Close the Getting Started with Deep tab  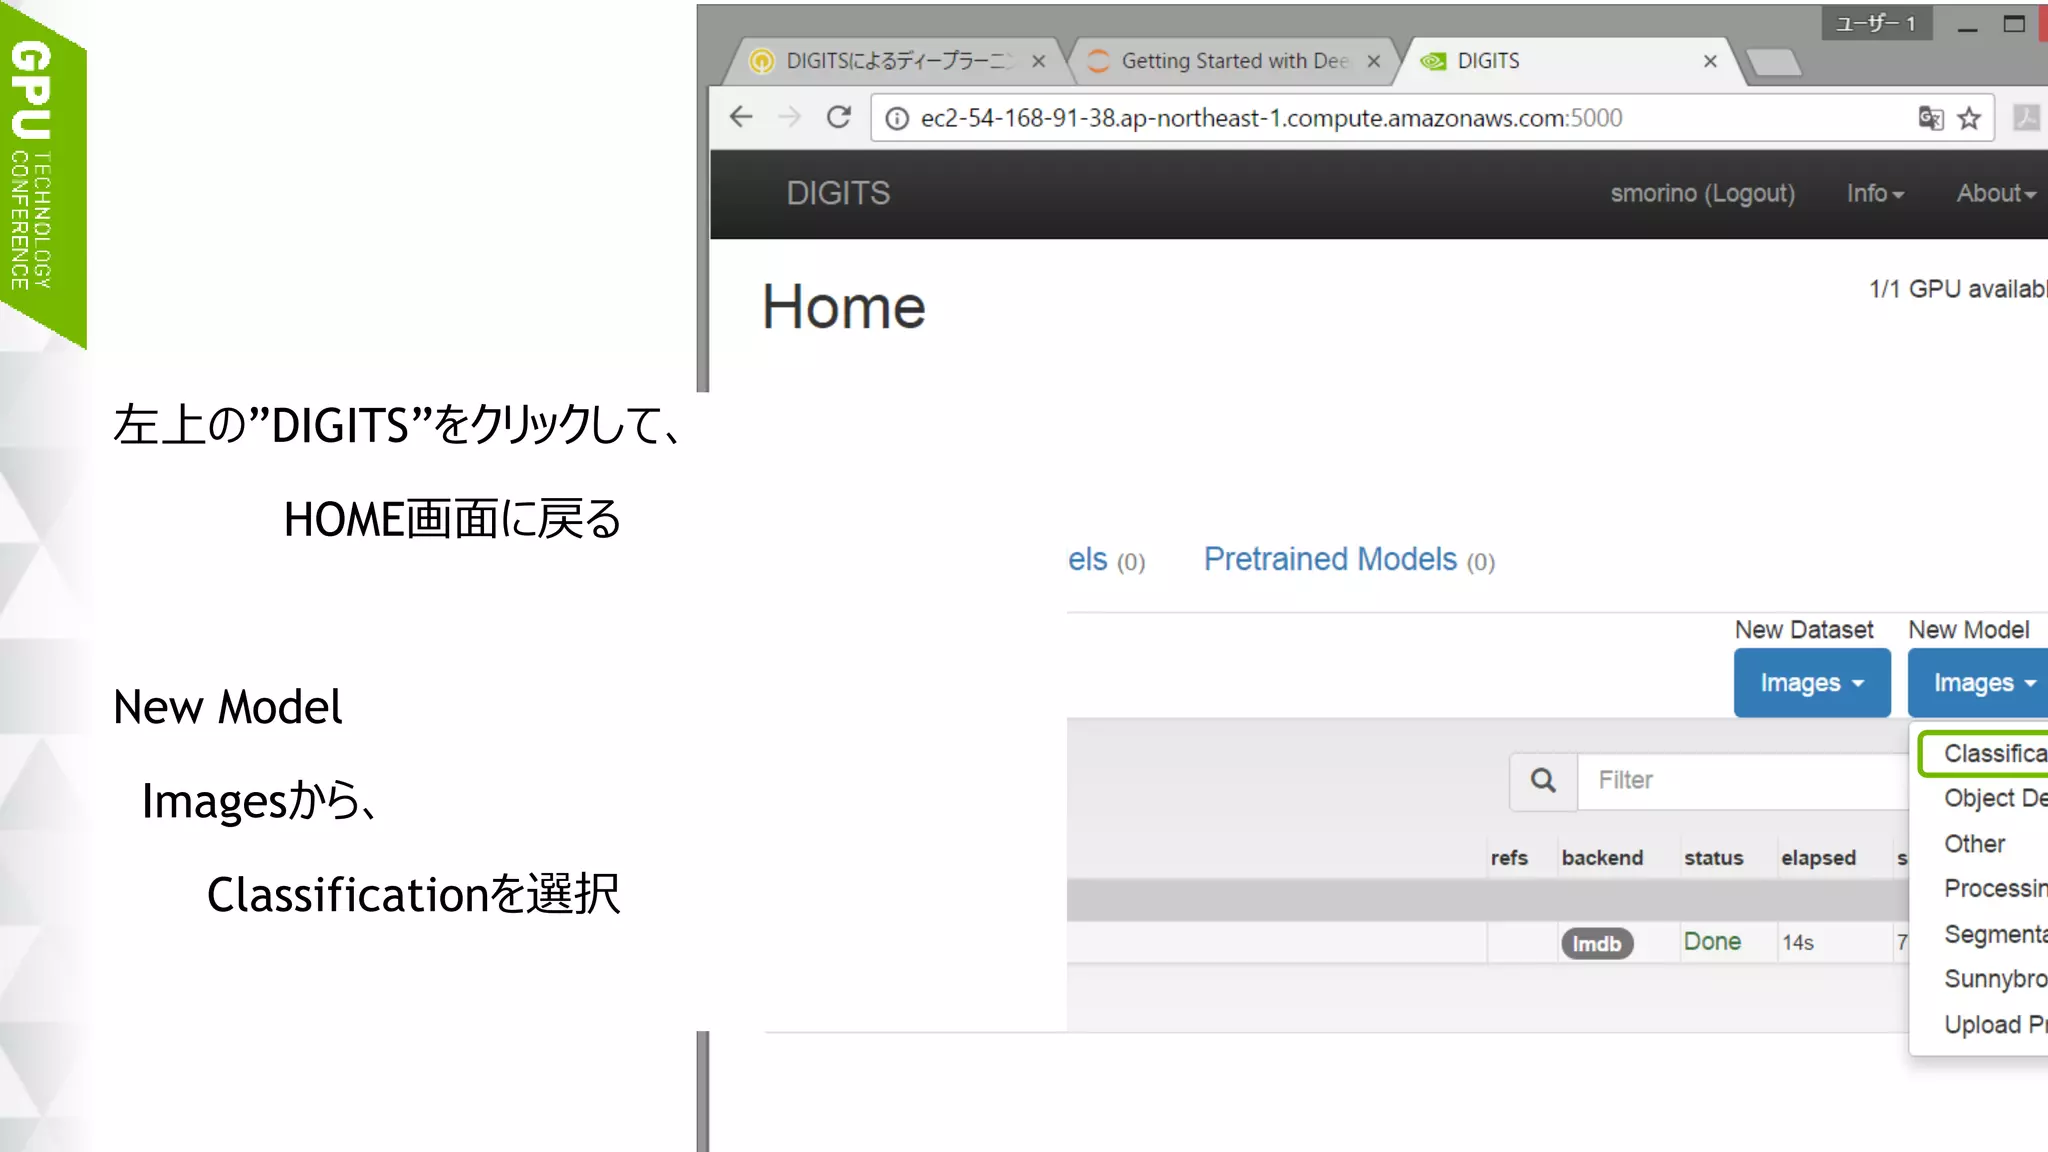1374,61
